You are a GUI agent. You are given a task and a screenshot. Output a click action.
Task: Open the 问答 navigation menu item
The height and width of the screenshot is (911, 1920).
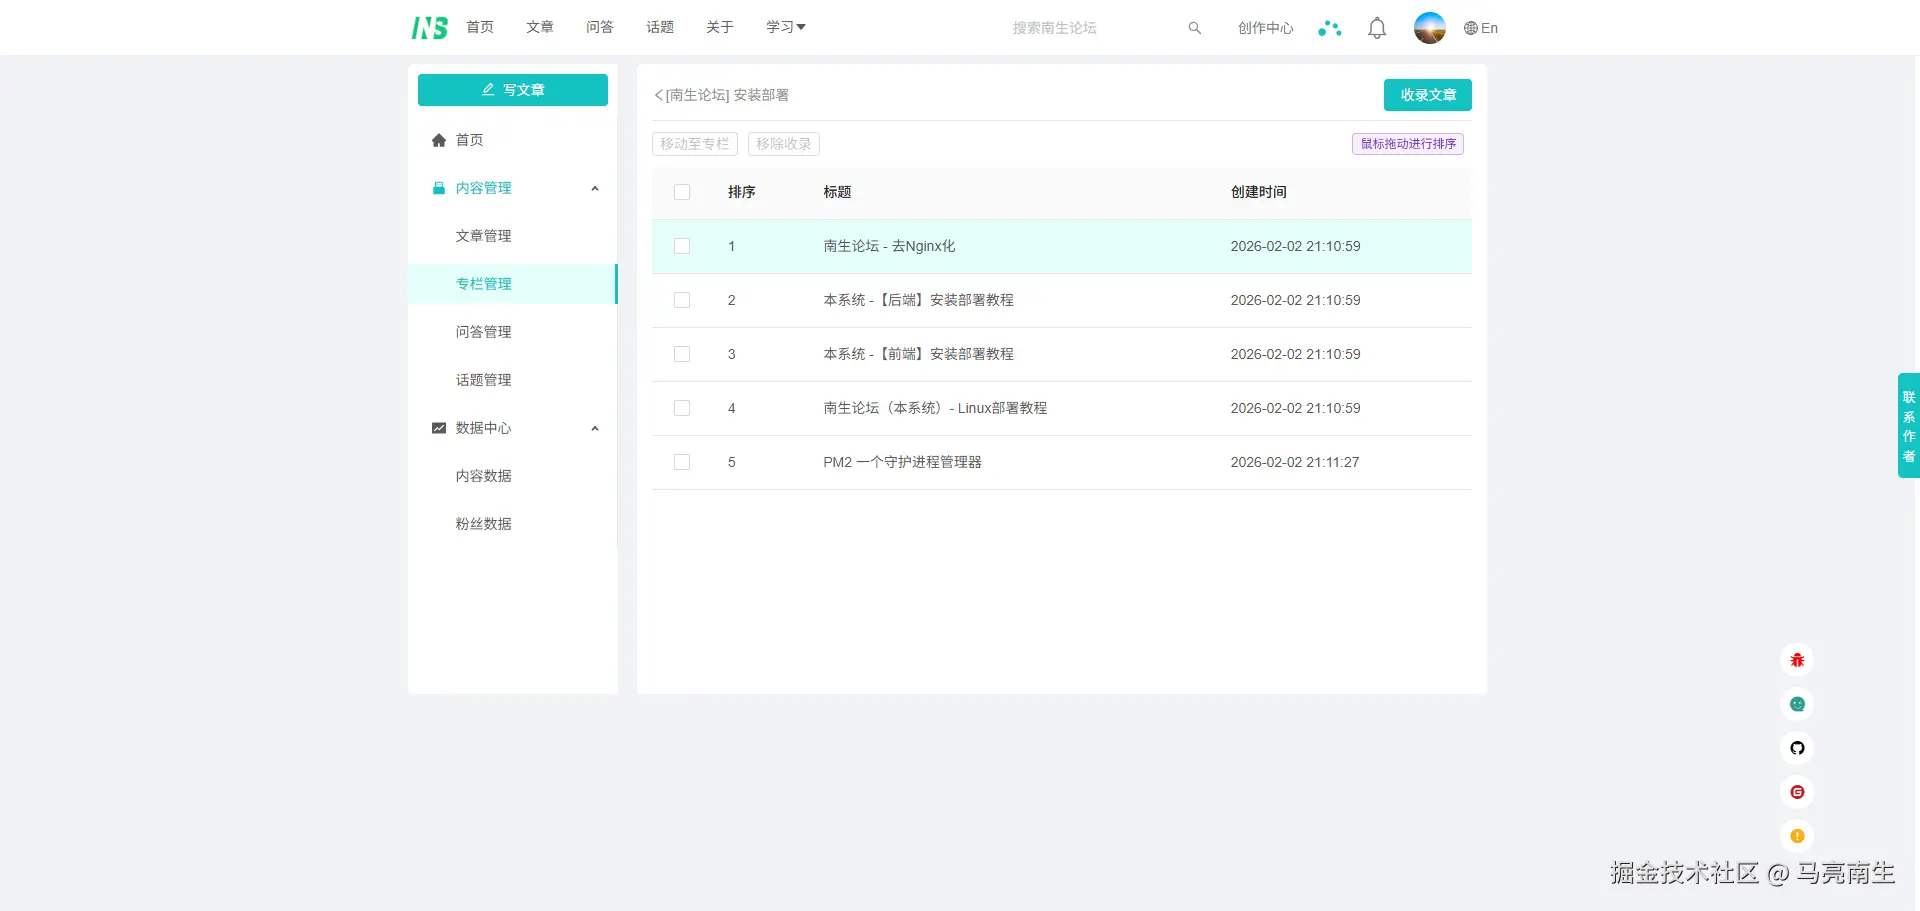(x=599, y=27)
